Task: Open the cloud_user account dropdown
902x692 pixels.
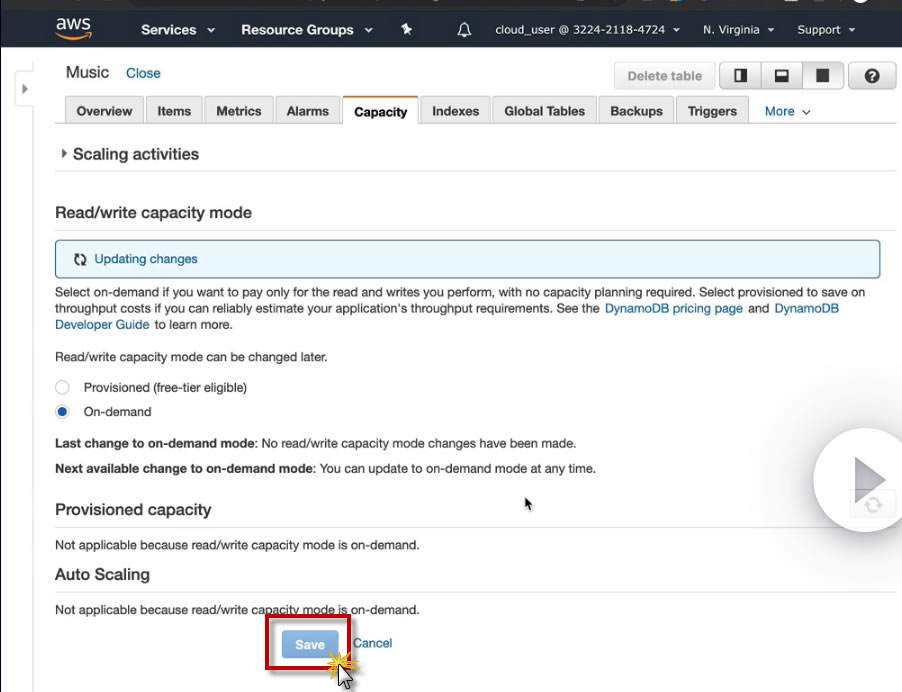Action: tap(587, 30)
